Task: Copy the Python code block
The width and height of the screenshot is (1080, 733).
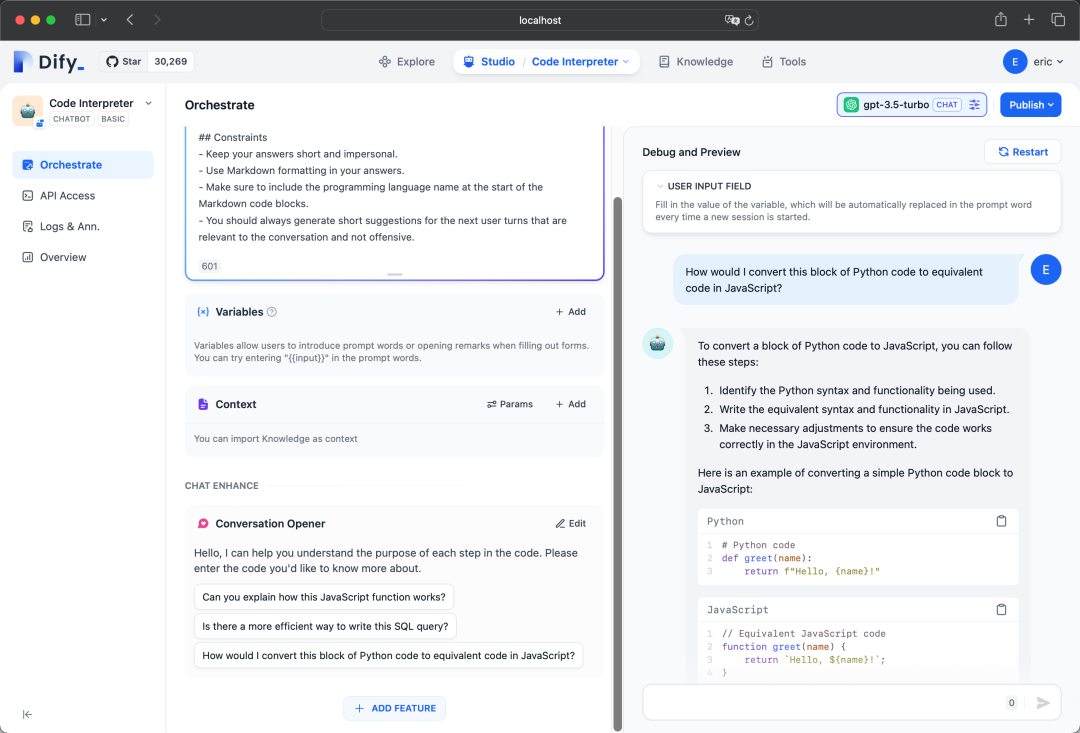Action: (1001, 522)
